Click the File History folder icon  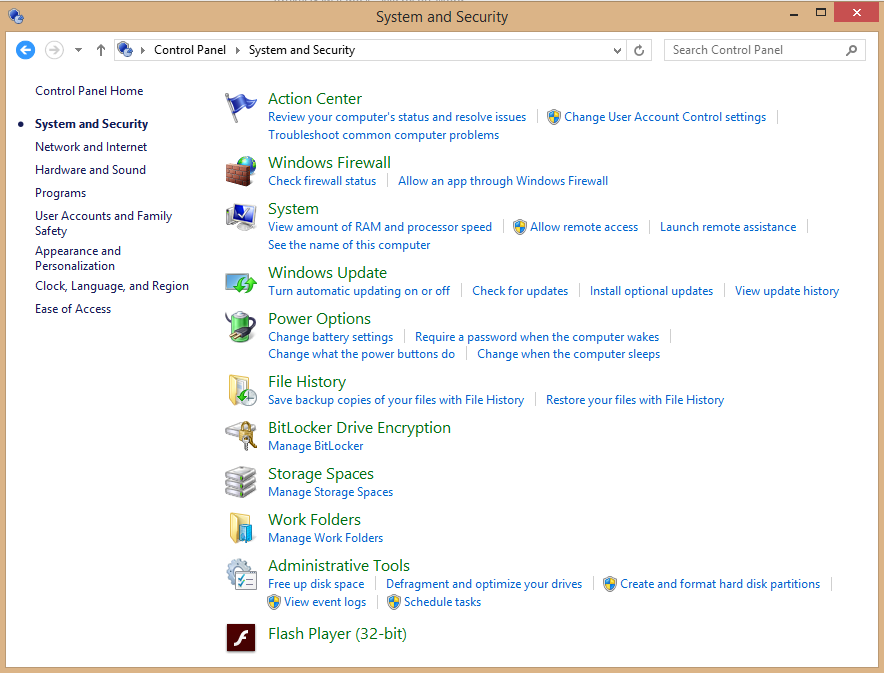(242, 390)
